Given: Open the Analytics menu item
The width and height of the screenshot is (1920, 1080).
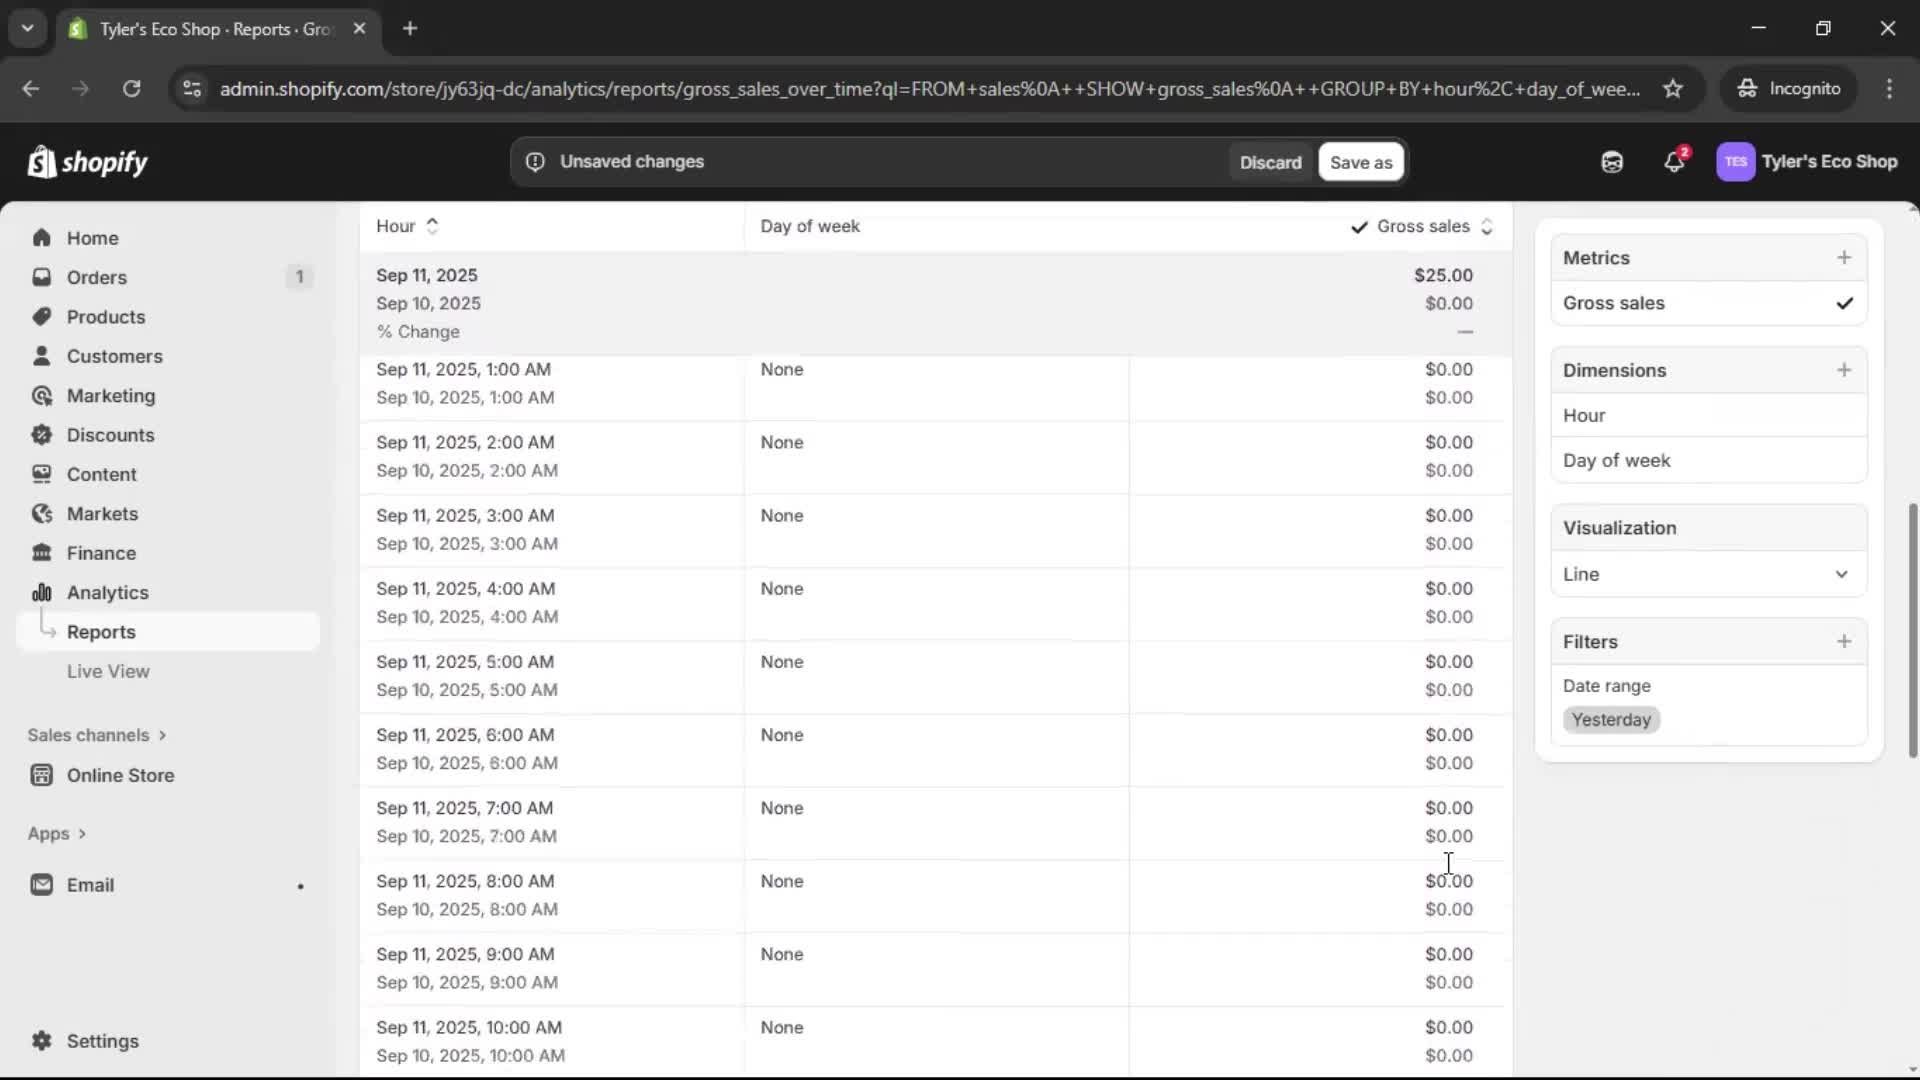Looking at the screenshot, I should tap(107, 592).
